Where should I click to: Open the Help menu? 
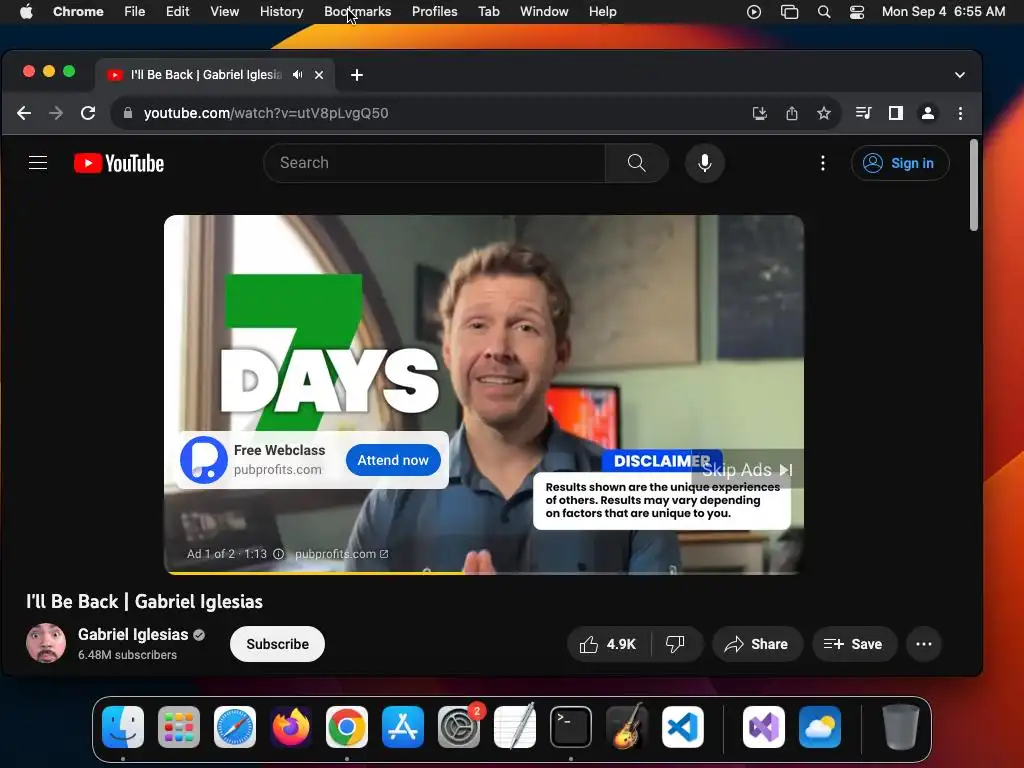pyautogui.click(x=602, y=12)
